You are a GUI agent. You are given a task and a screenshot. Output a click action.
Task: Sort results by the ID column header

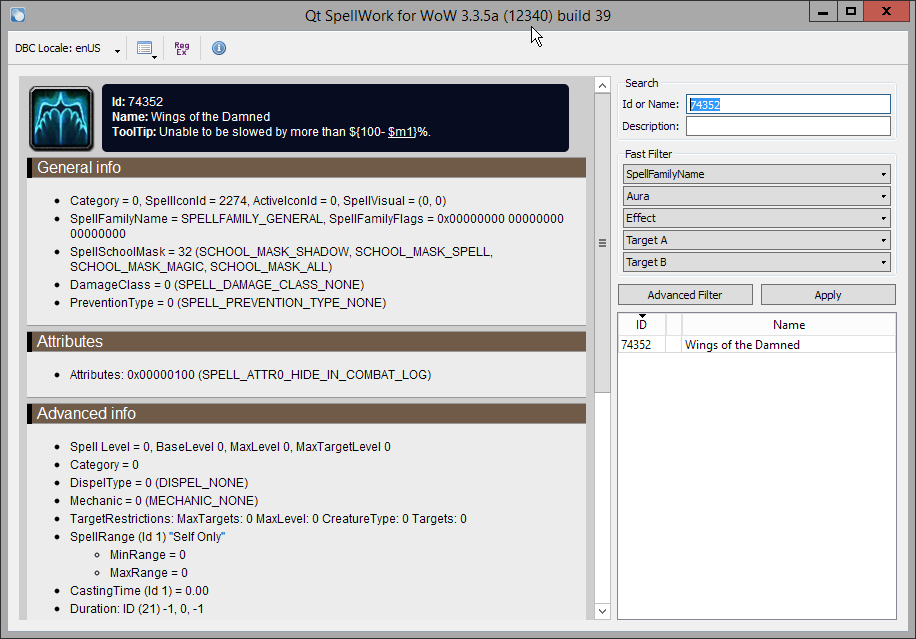pyautogui.click(x=641, y=324)
